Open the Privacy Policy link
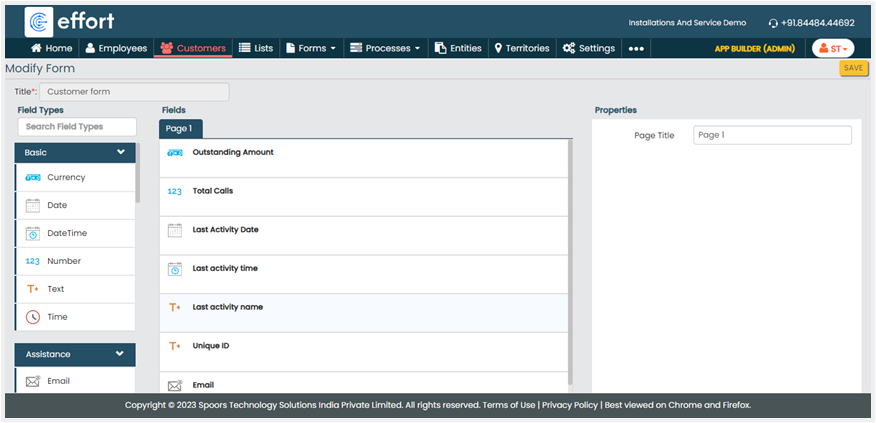Screen dimensions: 876x423 coord(570,405)
